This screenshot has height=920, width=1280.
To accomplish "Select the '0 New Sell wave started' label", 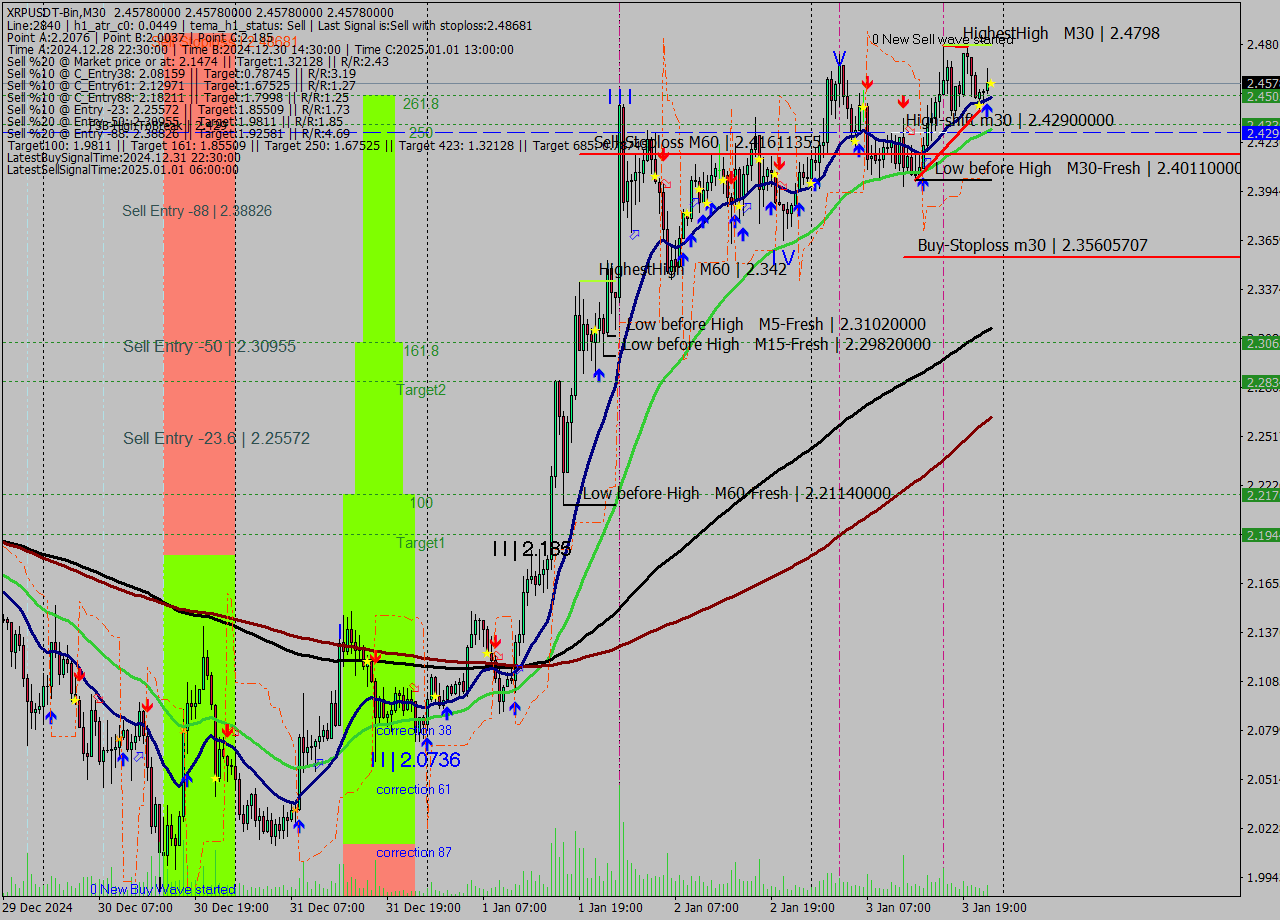I will click(942, 40).
